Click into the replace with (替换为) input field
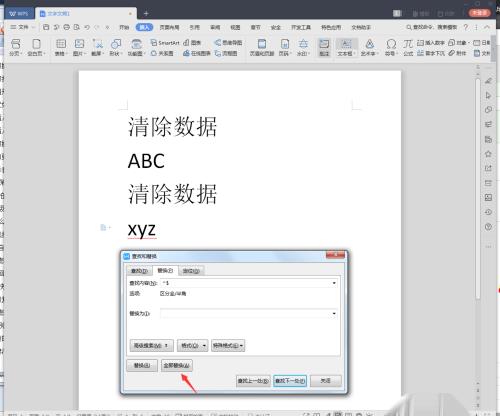This screenshot has width=500, height=416. pos(245,314)
